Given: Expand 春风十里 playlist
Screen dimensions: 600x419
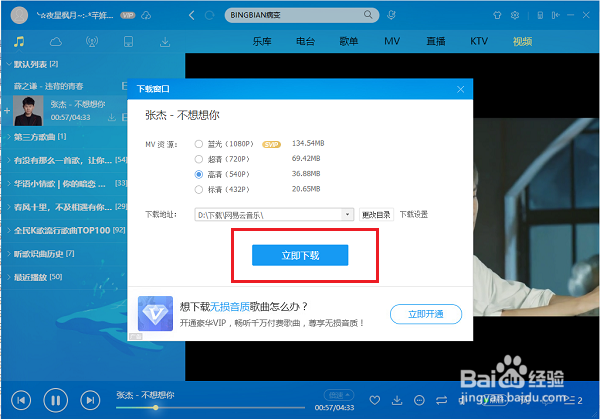Looking at the screenshot, I should coord(8,207).
